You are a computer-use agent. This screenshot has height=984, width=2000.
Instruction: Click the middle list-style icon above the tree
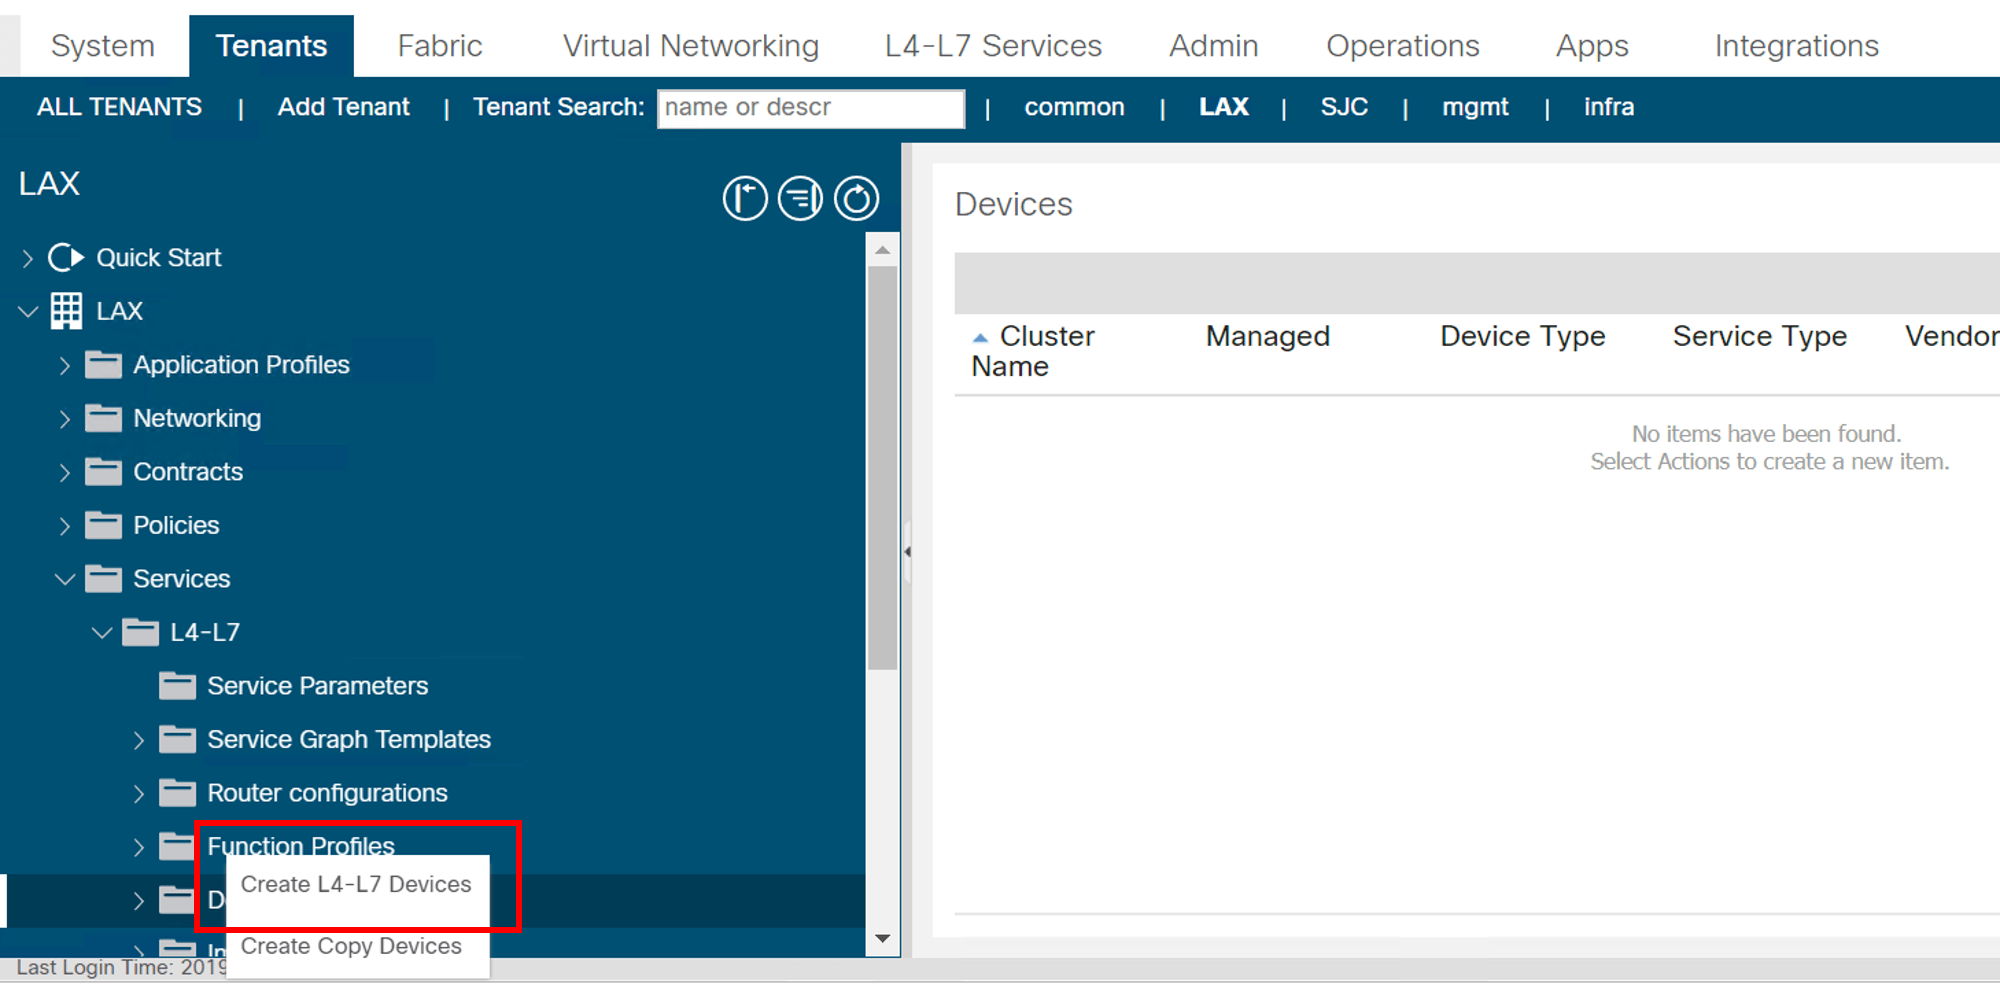[800, 198]
